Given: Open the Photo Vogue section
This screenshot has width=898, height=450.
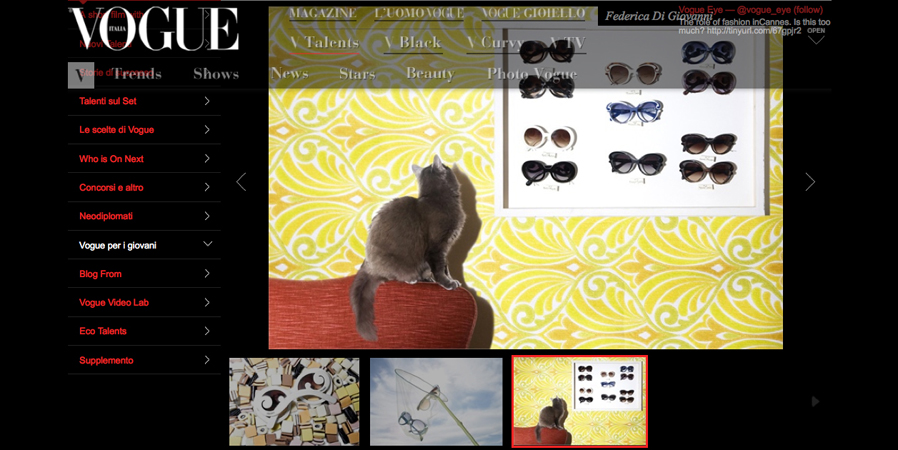Looking at the screenshot, I should point(532,74).
